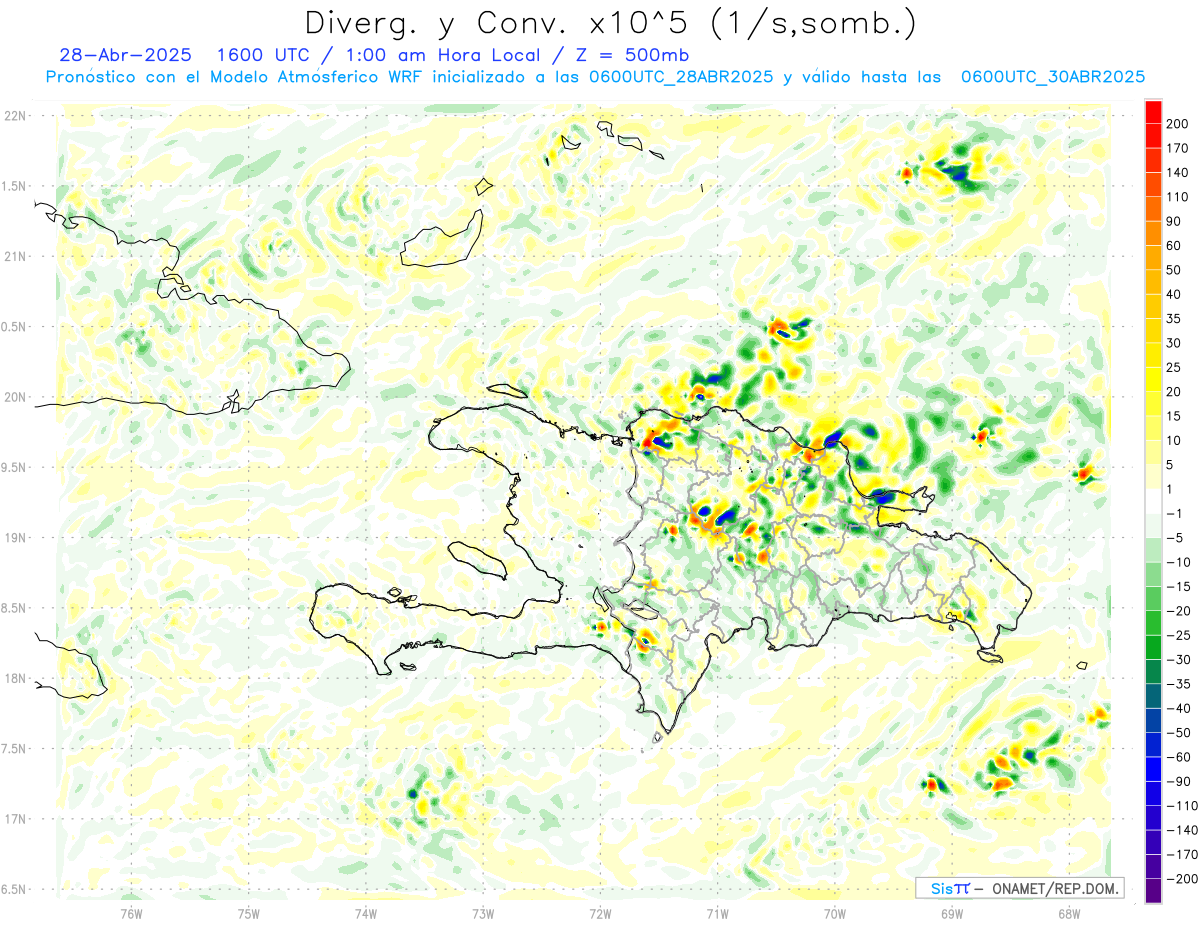Click the '110' colorbar value

1178,197
